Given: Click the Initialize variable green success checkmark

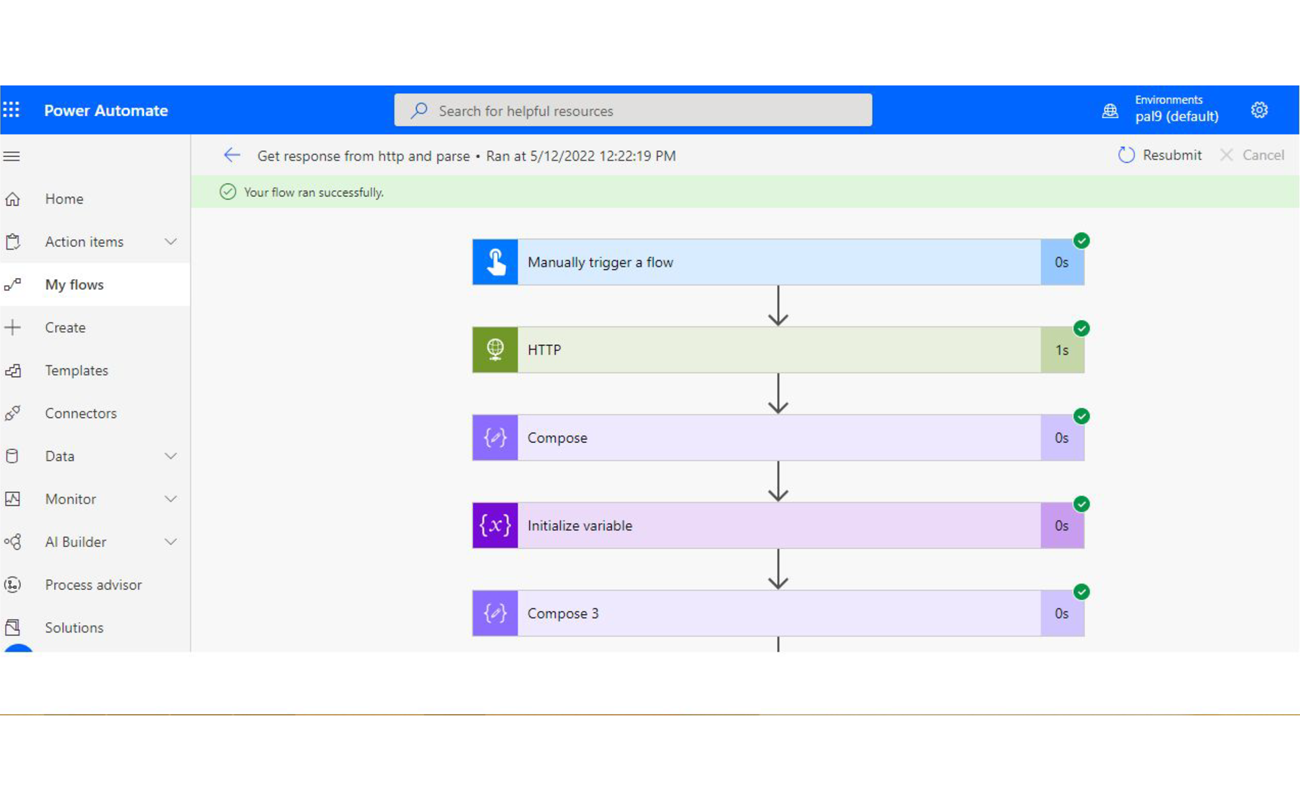Looking at the screenshot, I should coord(1081,504).
